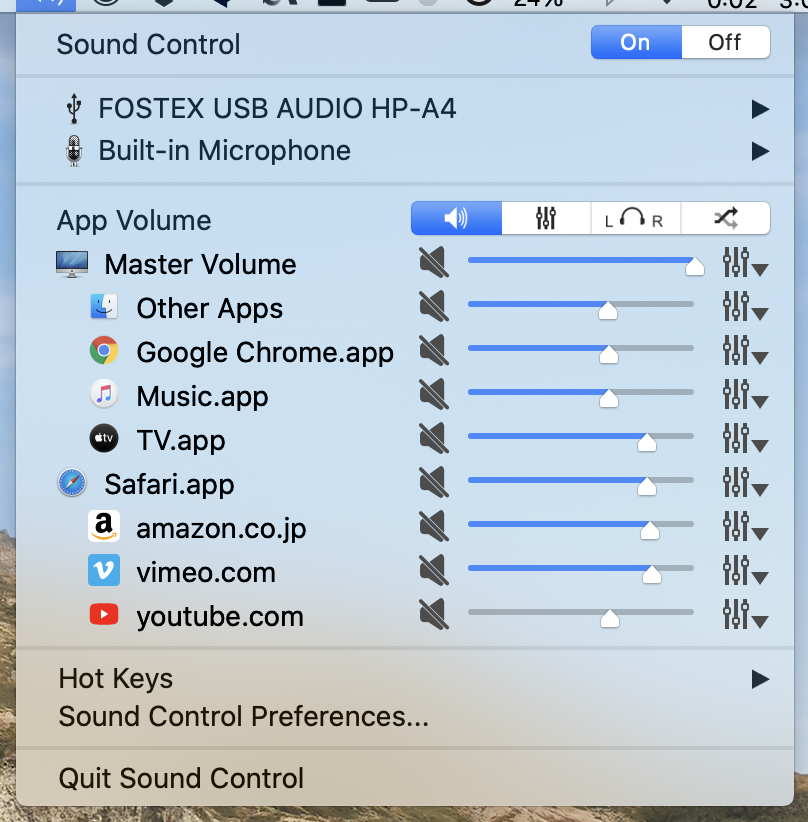808x822 pixels.
Task: Expand FOSTEX USB AUDIO HP-A4 submenu arrow
Action: (760, 109)
